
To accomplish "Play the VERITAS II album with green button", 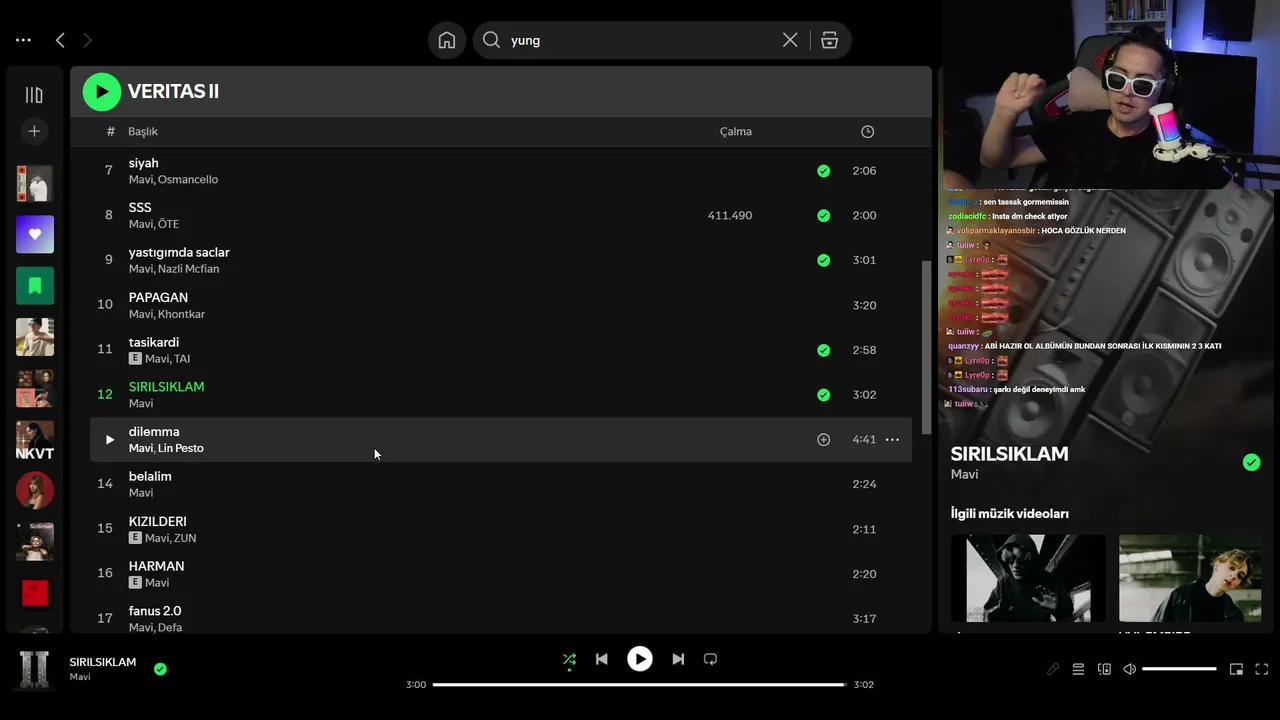I will [101, 92].
